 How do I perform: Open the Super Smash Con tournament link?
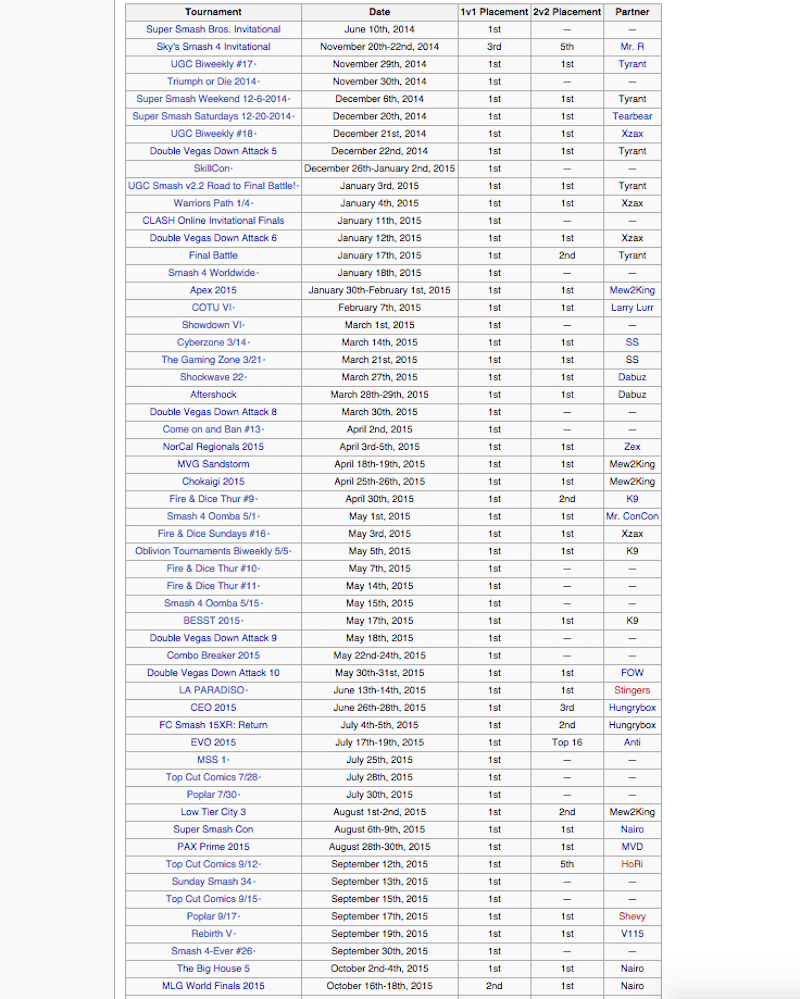click(x=213, y=830)
